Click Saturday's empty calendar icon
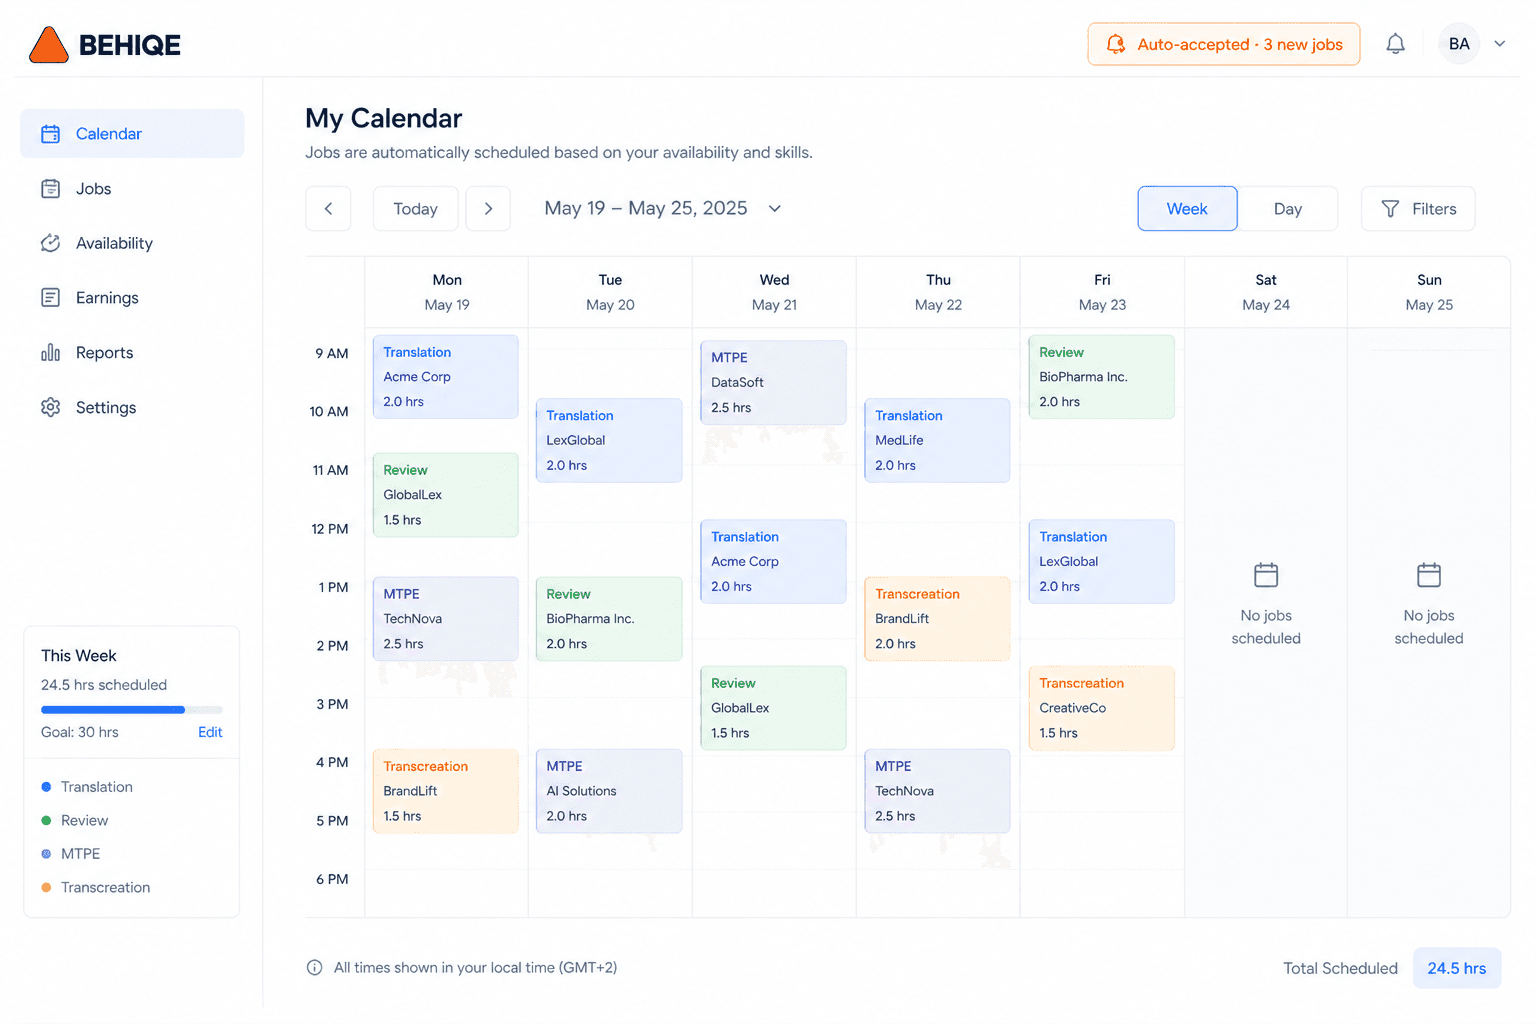Screen dimensions: 1536x1024 (x=1266, y=575)
